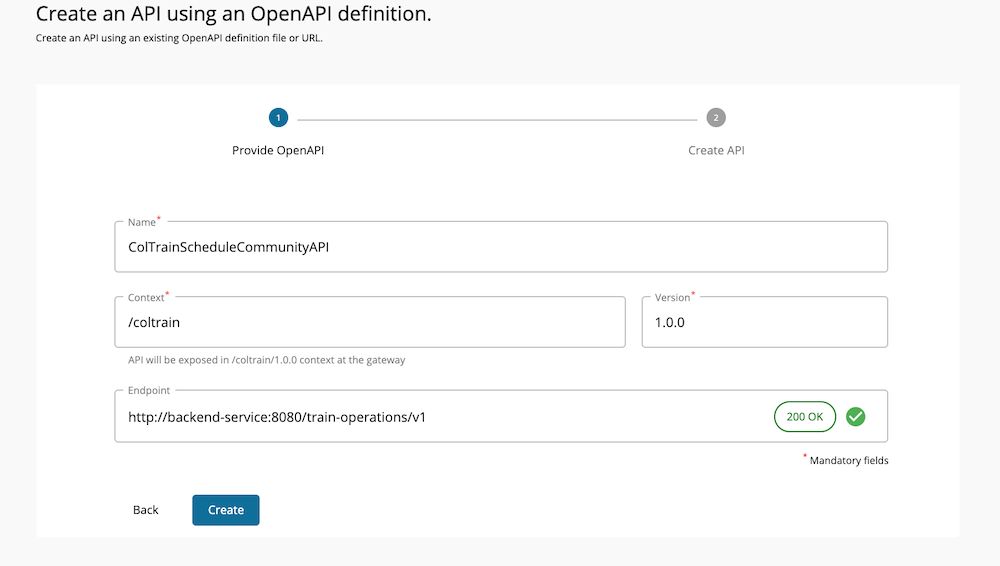Select the Provide OpenAPI step label
This screenshot has height=566, width=1000.
pos(278,150)
